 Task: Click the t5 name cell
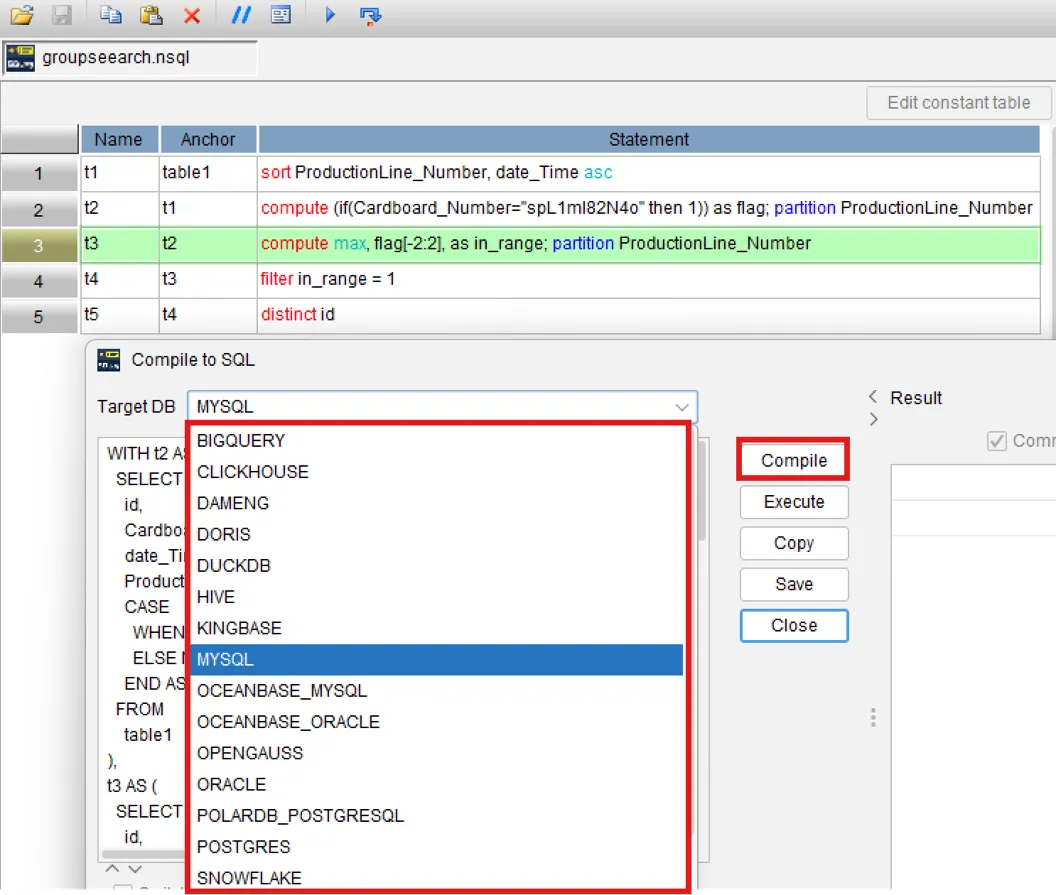pyautogui.click(x=120, y=315)
